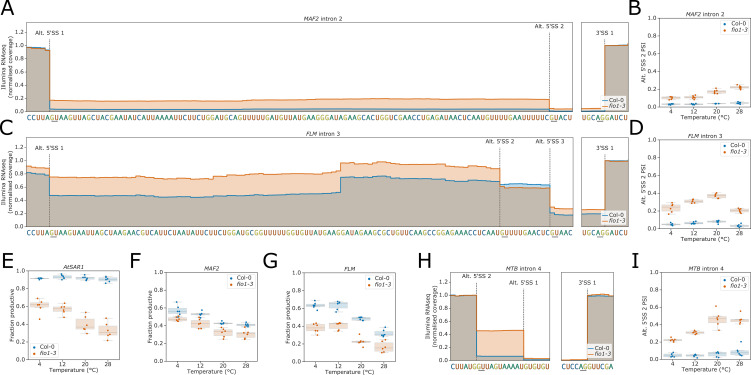Click 'Alt. 5'SS 2' label in MAF2 intron 2 coverage
The height and width of the screenshot is (375, 751).
tap(549, 26)
